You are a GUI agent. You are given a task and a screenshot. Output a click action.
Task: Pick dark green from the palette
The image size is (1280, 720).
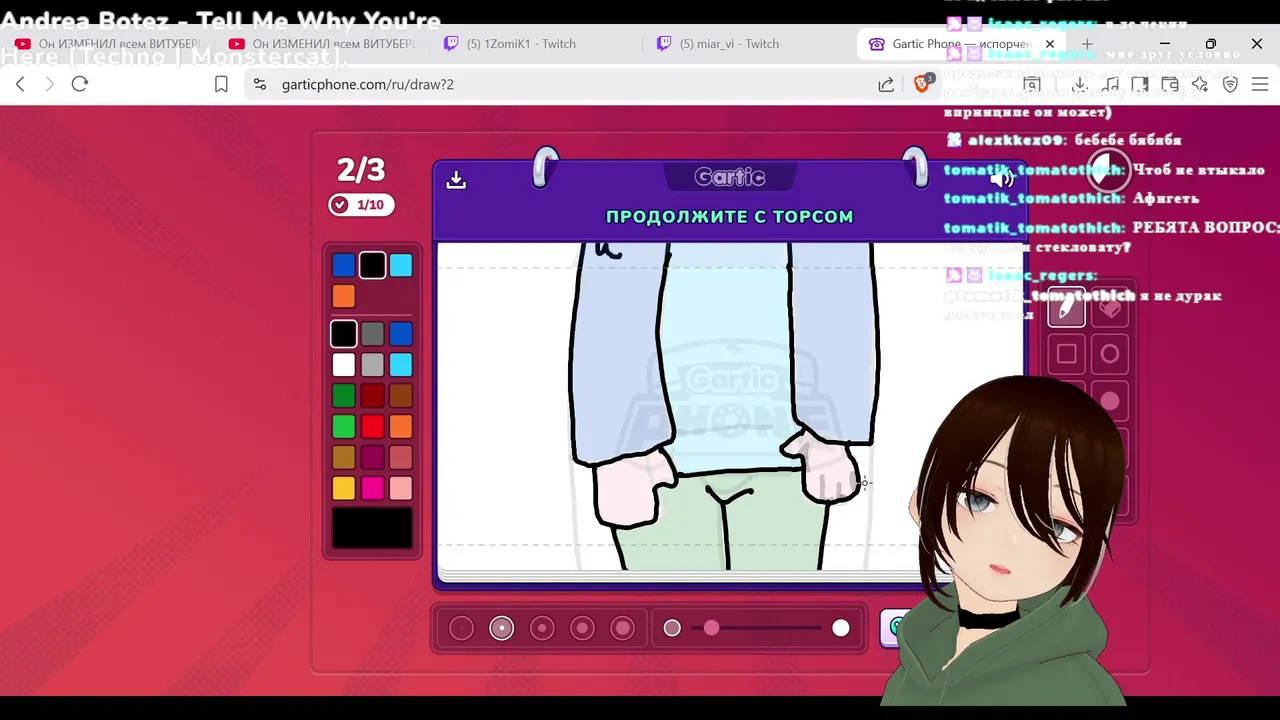(x=343, y=396)
